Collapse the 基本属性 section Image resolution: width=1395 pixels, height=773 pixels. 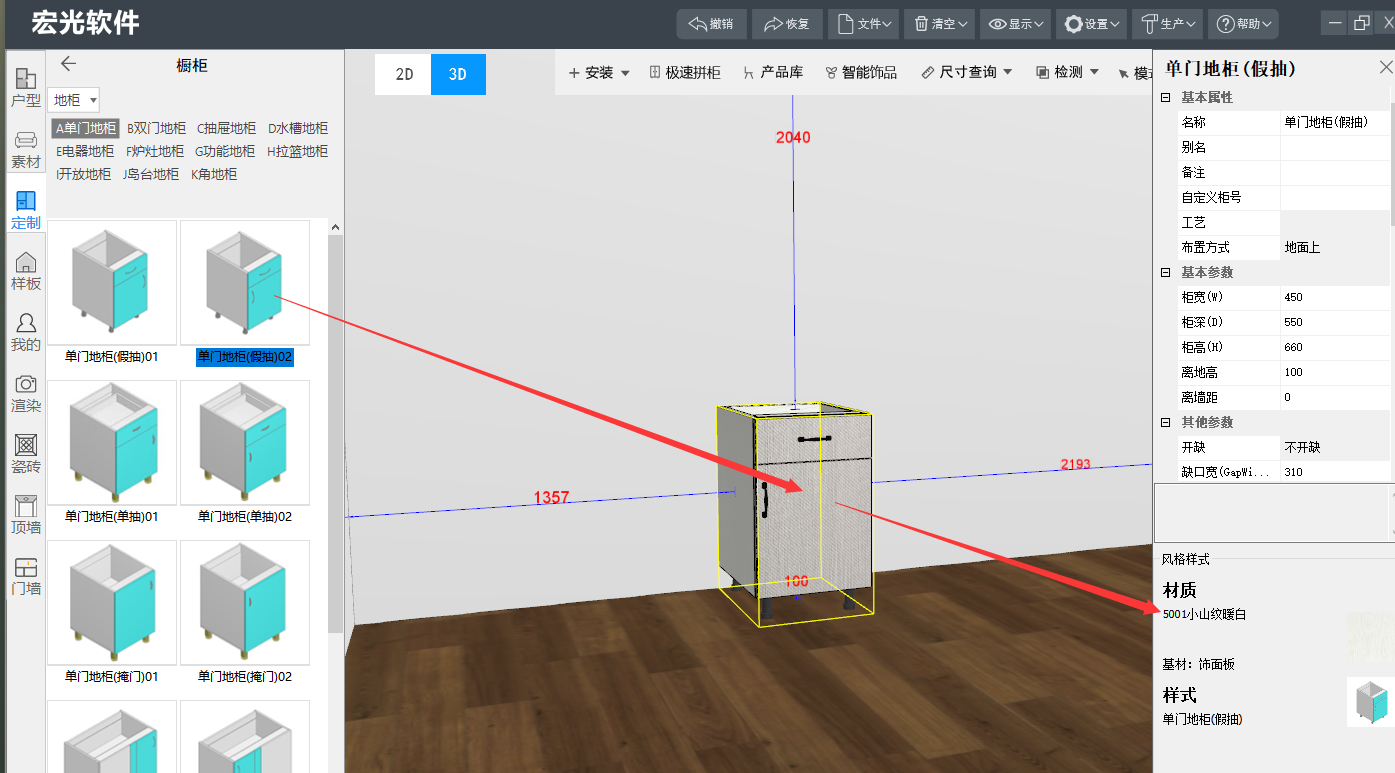(x=1165, y=97)
